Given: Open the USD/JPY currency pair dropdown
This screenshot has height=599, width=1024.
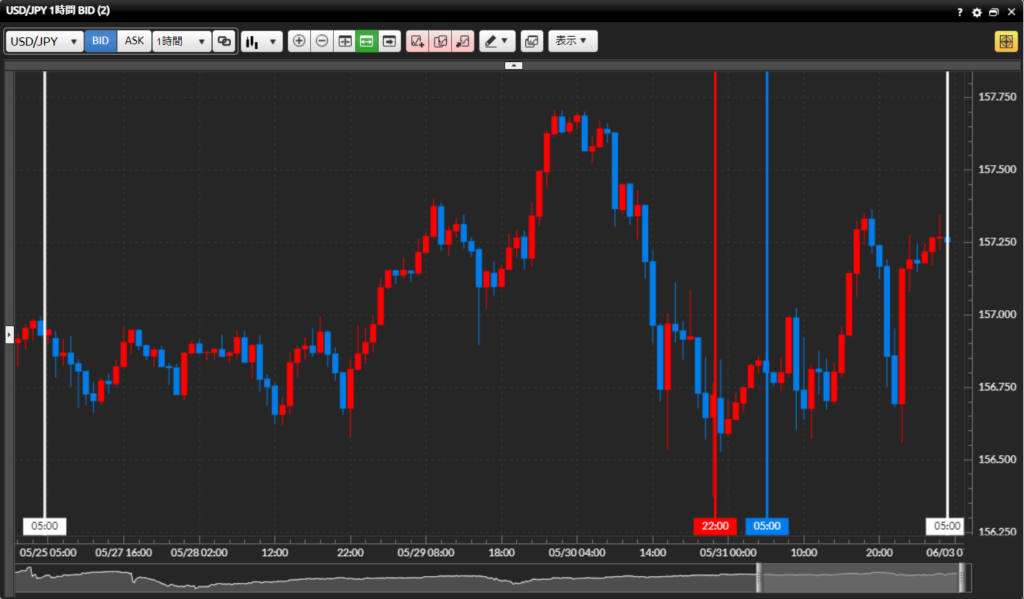Looking at the screenshot, I should pyautogui.click(x=44, y=41).
